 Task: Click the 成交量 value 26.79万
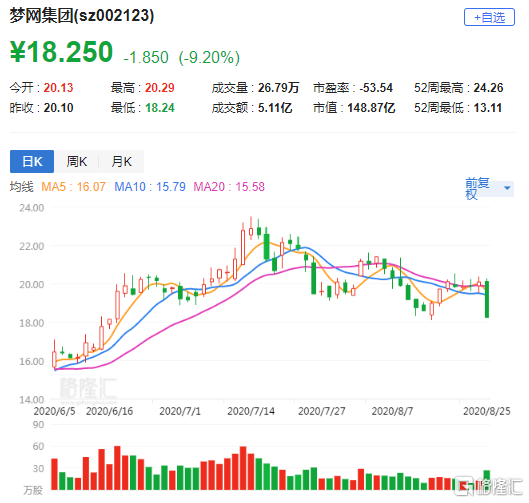(279, 88)
